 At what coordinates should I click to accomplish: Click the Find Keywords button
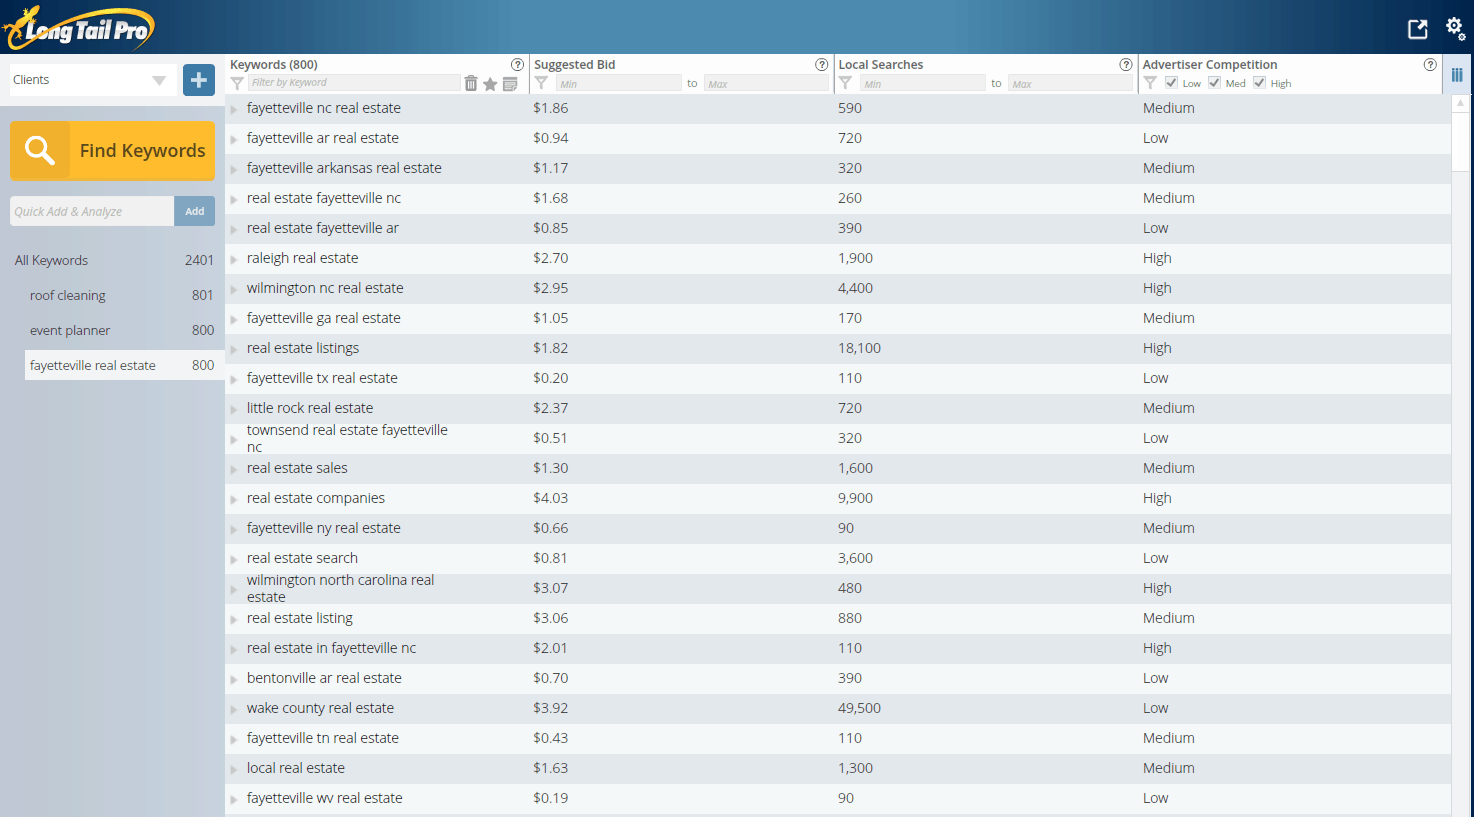pyautogui.click(x=112, y=150)
